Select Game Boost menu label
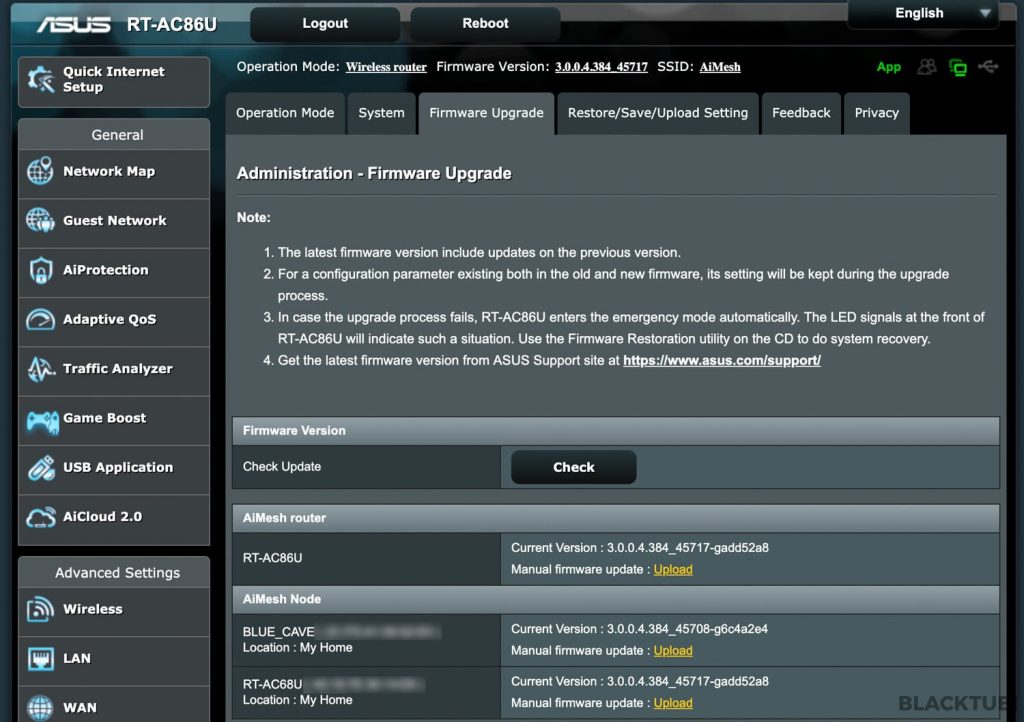Image resolution: width=1024 pixels, height=722 pixels. click(x=104, y=418)
